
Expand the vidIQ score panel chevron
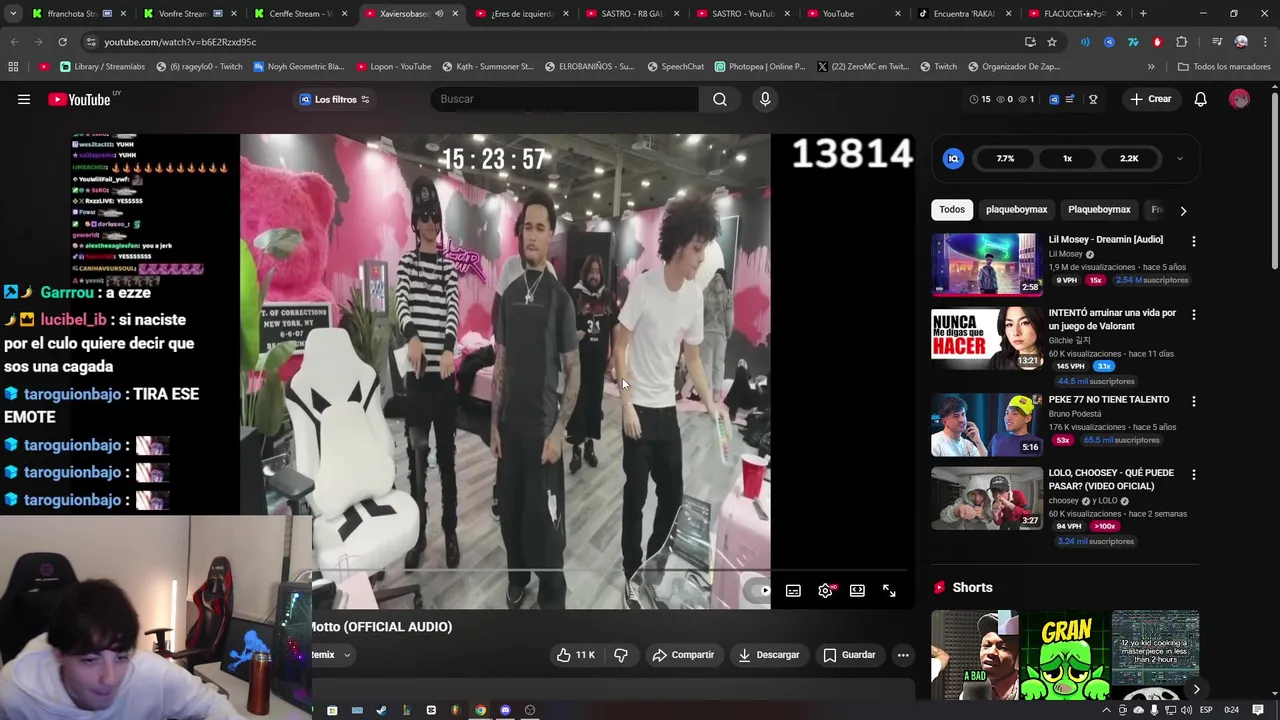point(1180,158)
